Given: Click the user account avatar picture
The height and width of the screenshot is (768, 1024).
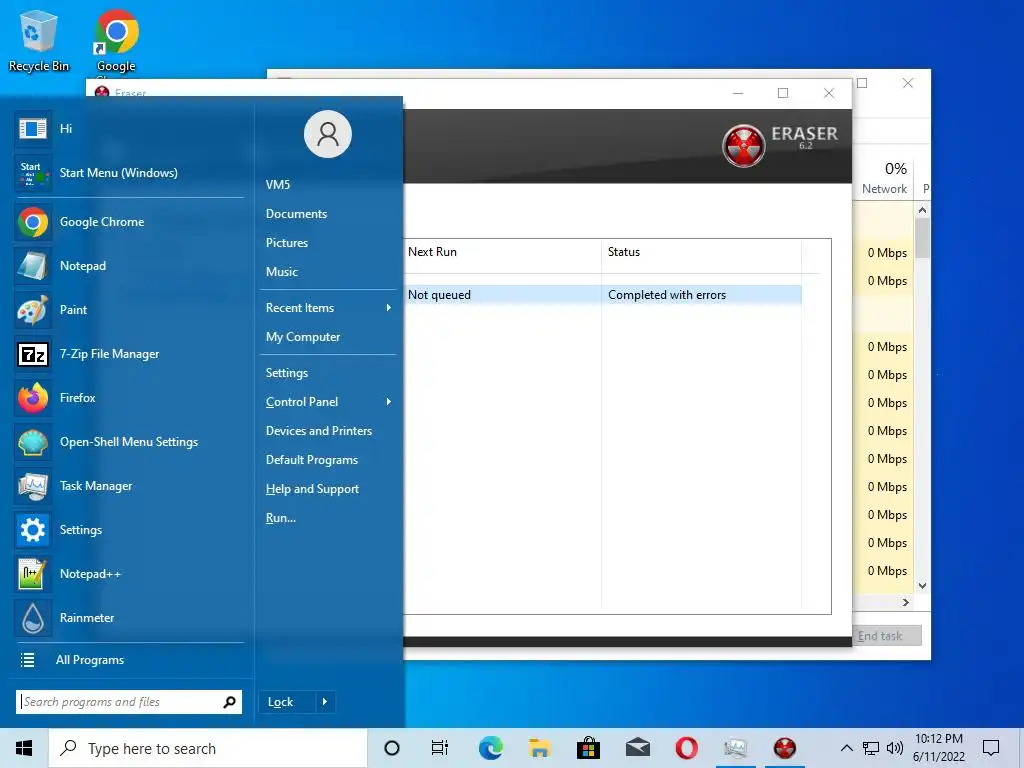Looking at the screenshot, I should click(328, 134).
